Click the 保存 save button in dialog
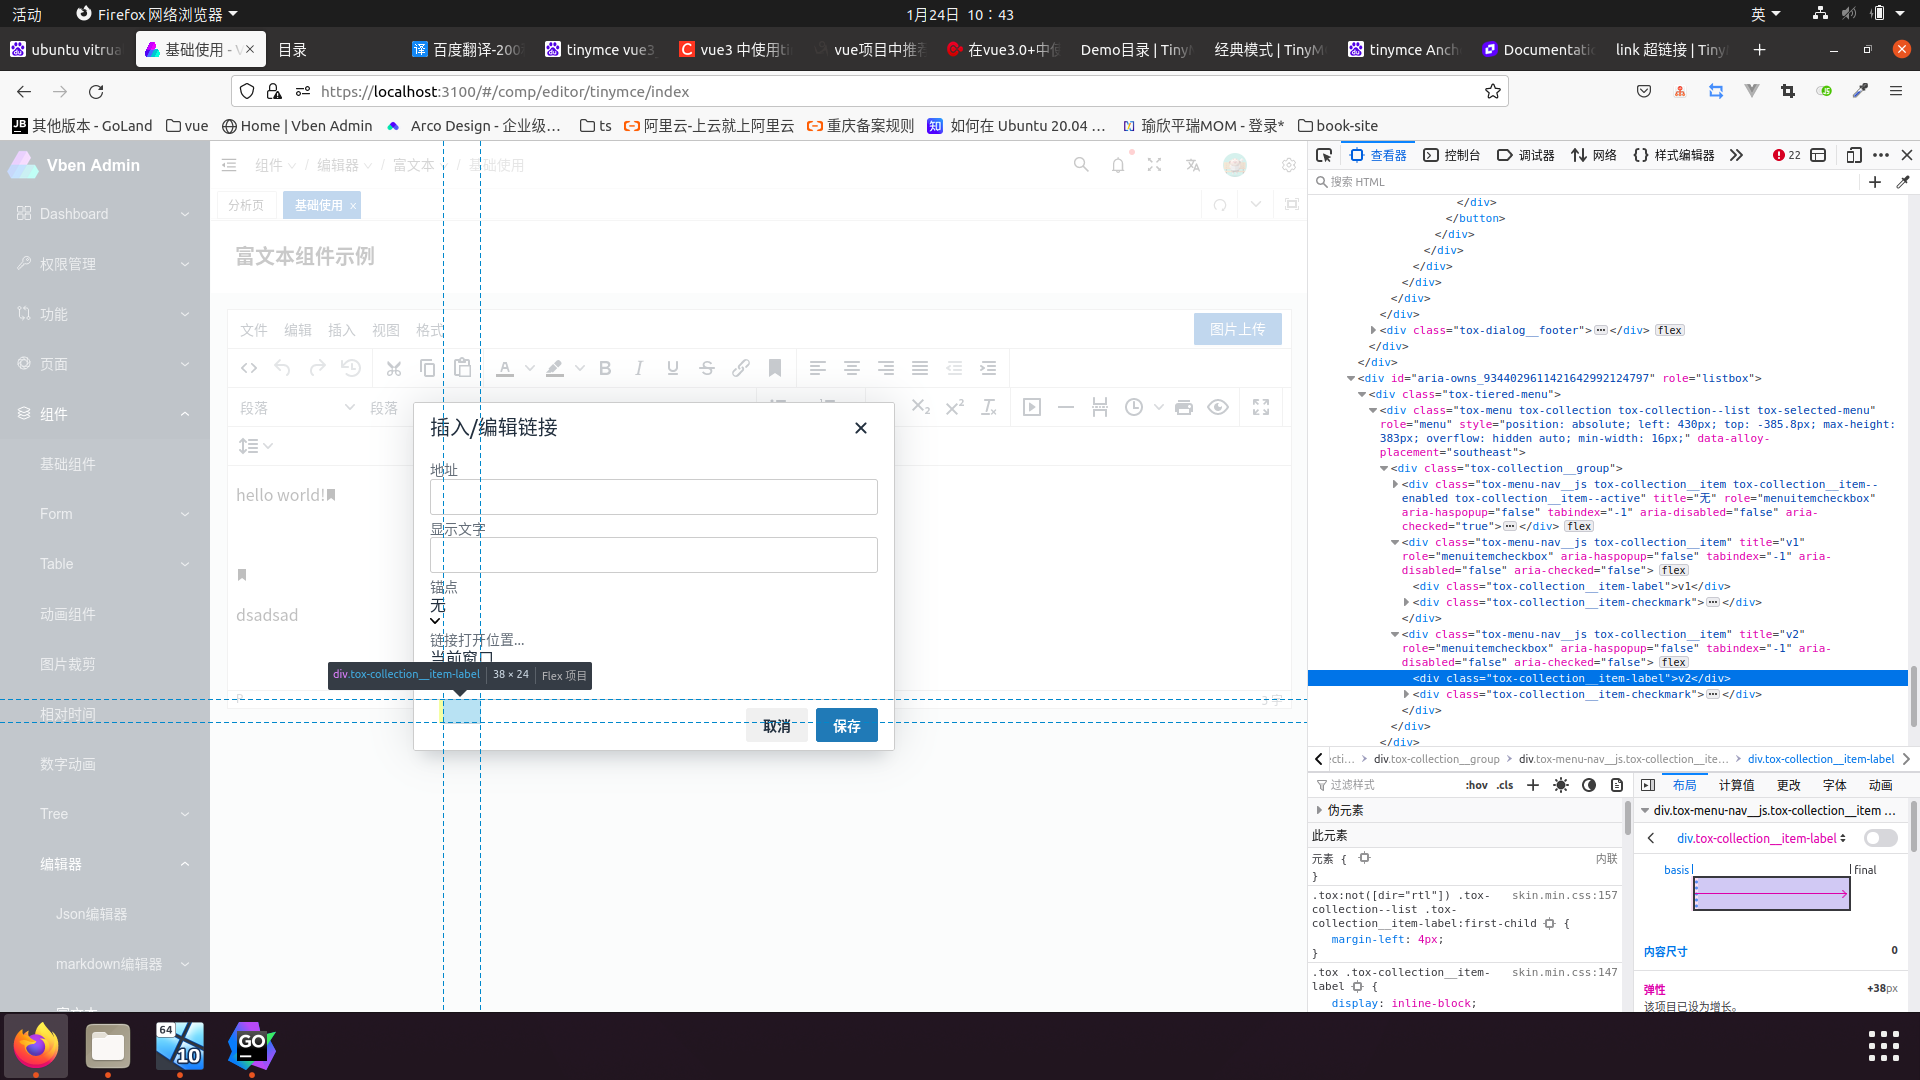 tap(846, 726)
